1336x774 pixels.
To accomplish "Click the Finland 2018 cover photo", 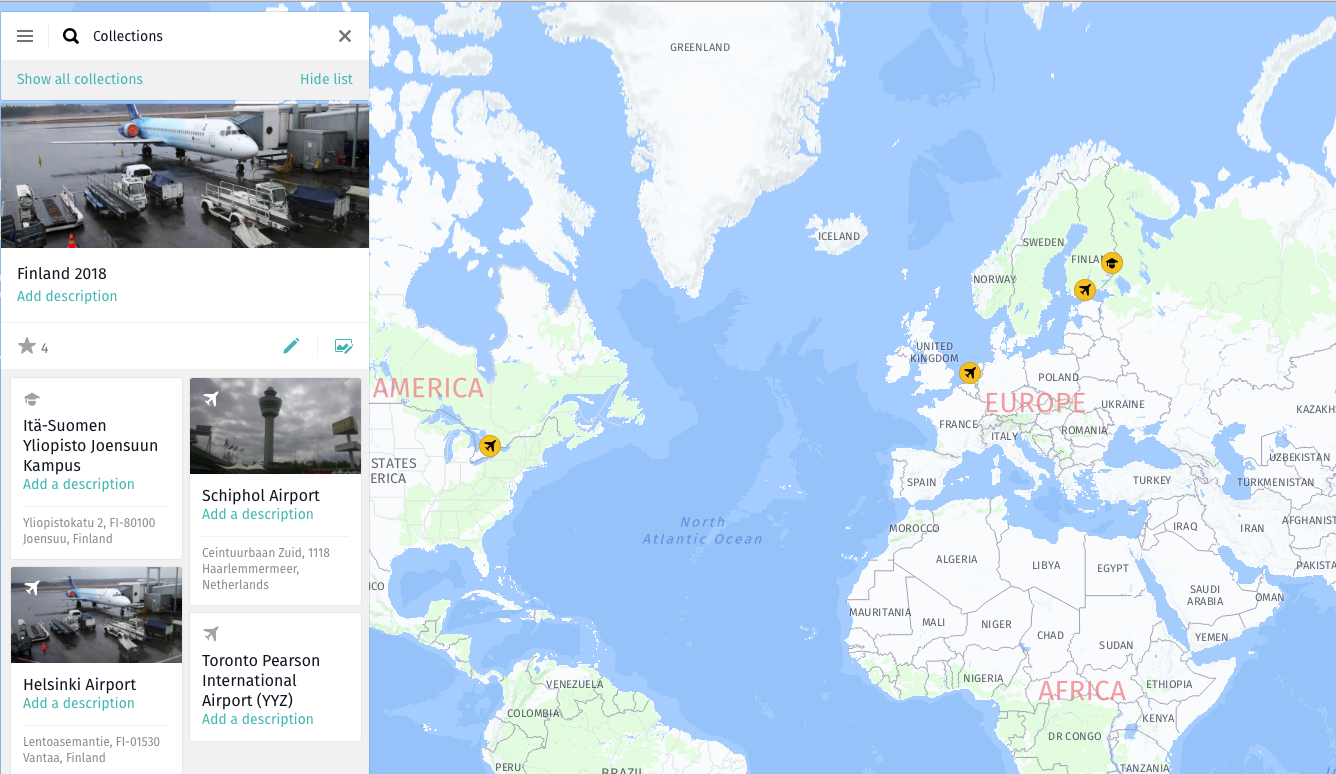I will point(185,174).
